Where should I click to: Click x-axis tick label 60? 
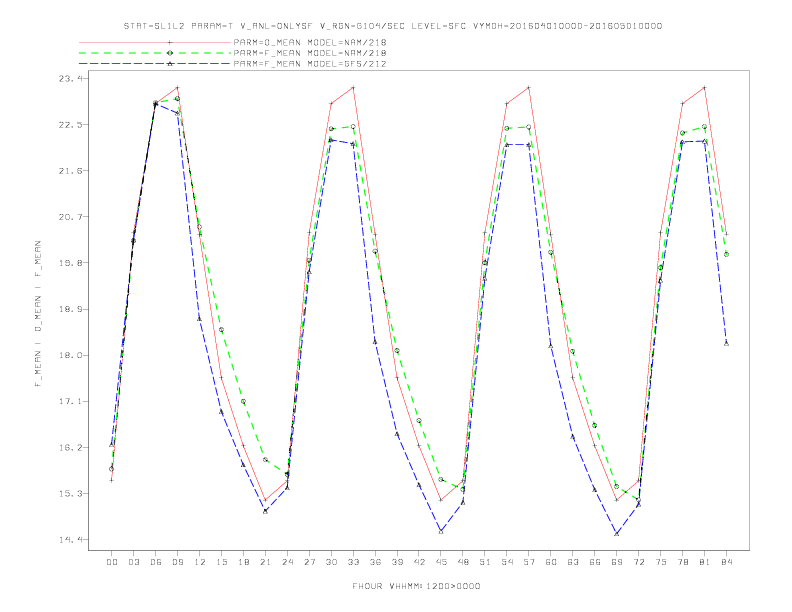(551, 562)
